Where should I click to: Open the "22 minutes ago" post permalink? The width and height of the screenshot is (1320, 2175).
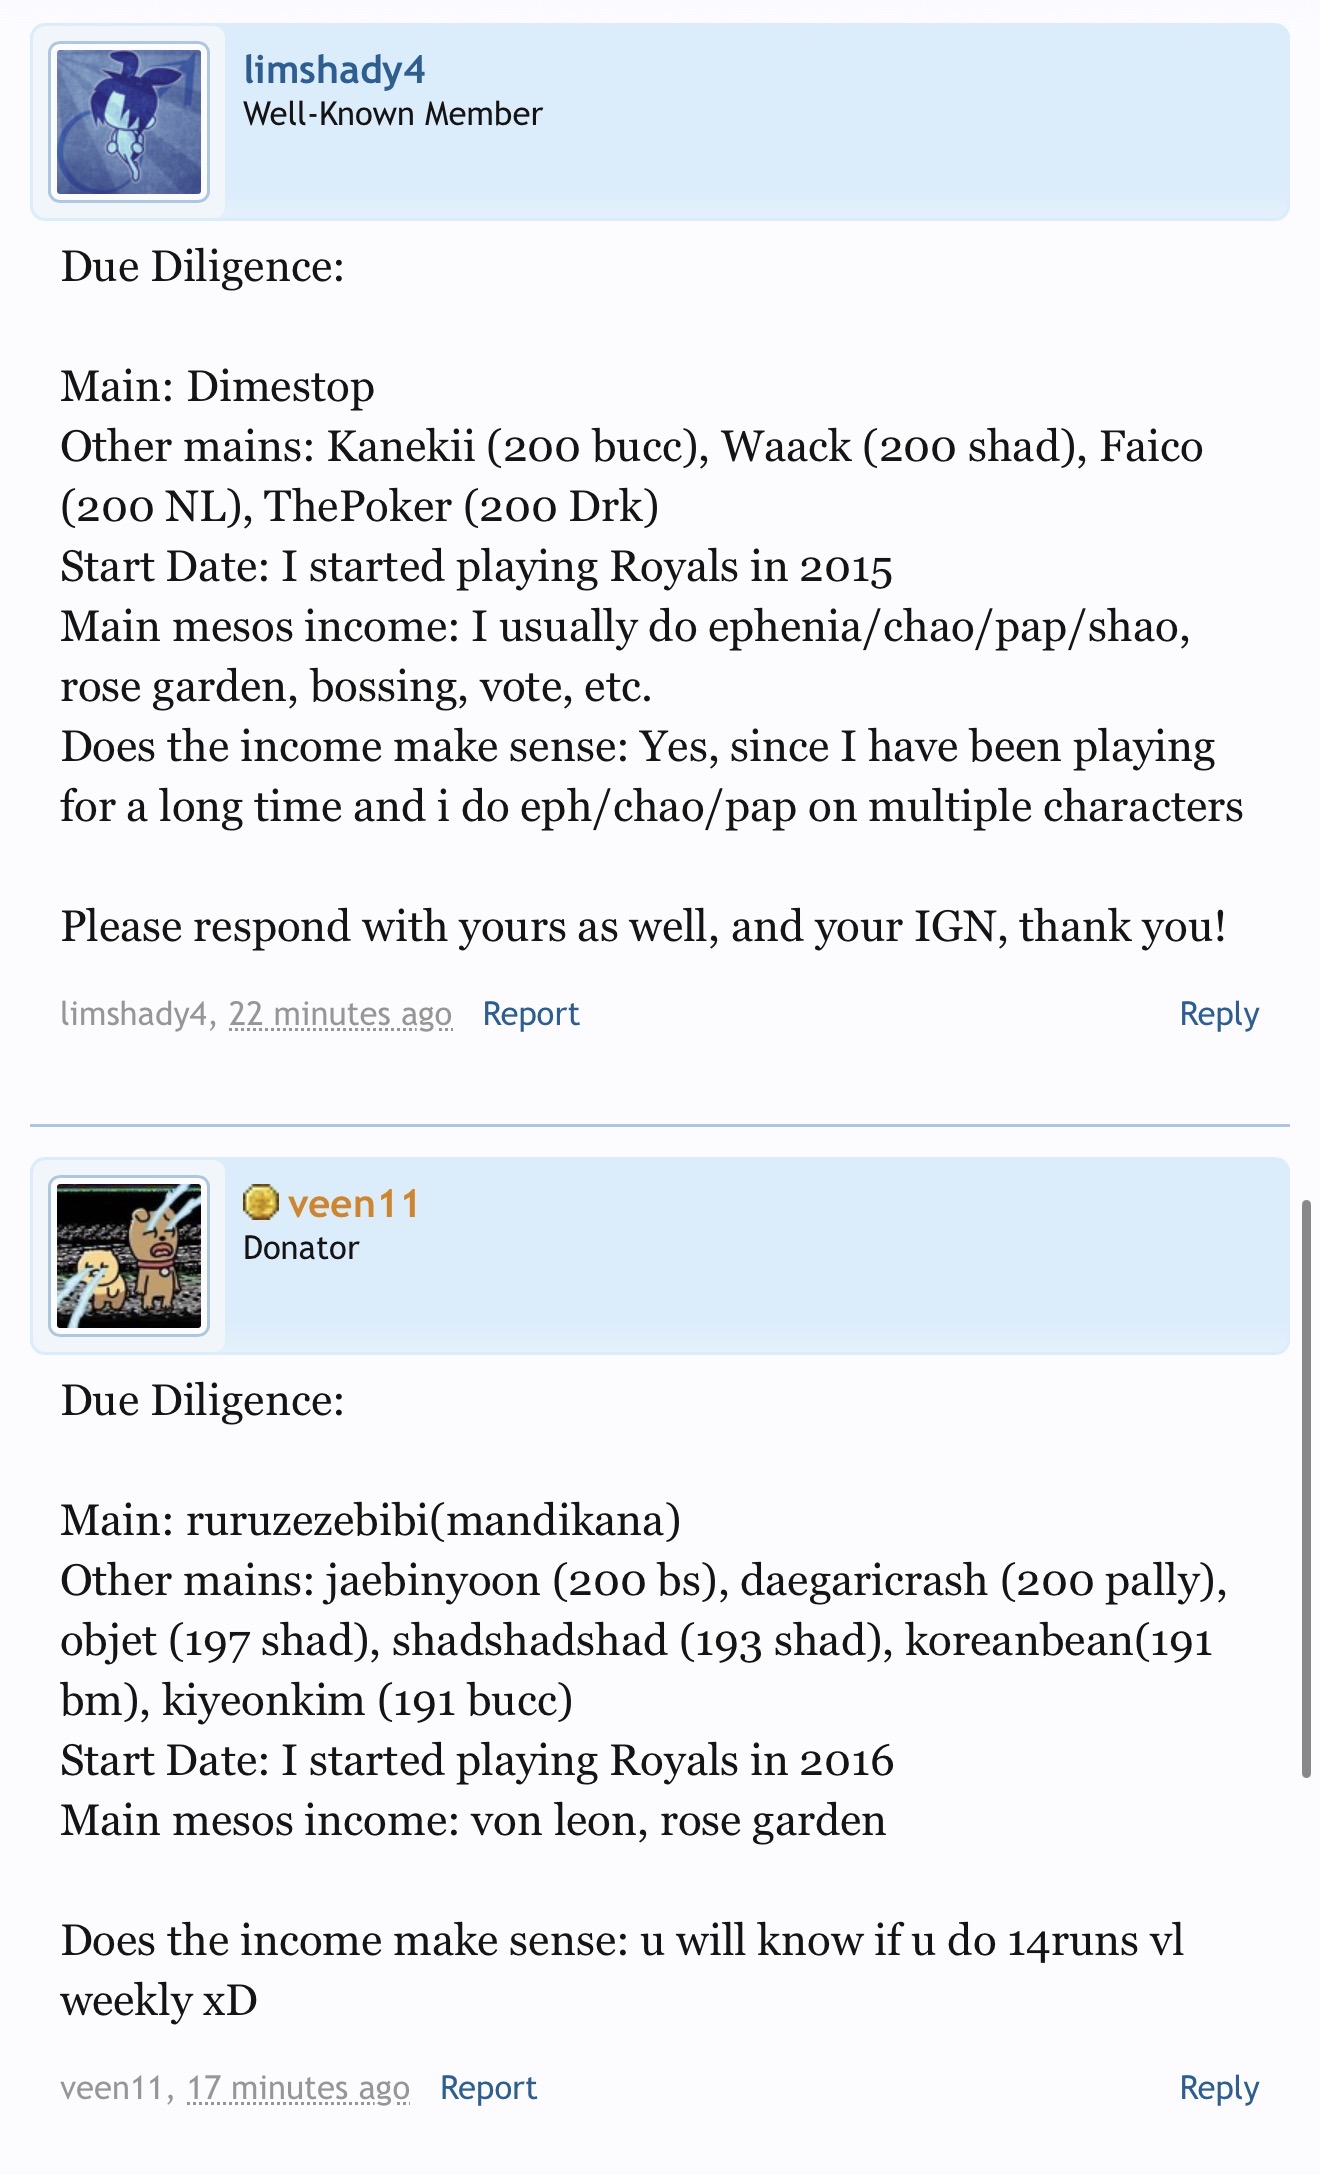[340, 1014]
